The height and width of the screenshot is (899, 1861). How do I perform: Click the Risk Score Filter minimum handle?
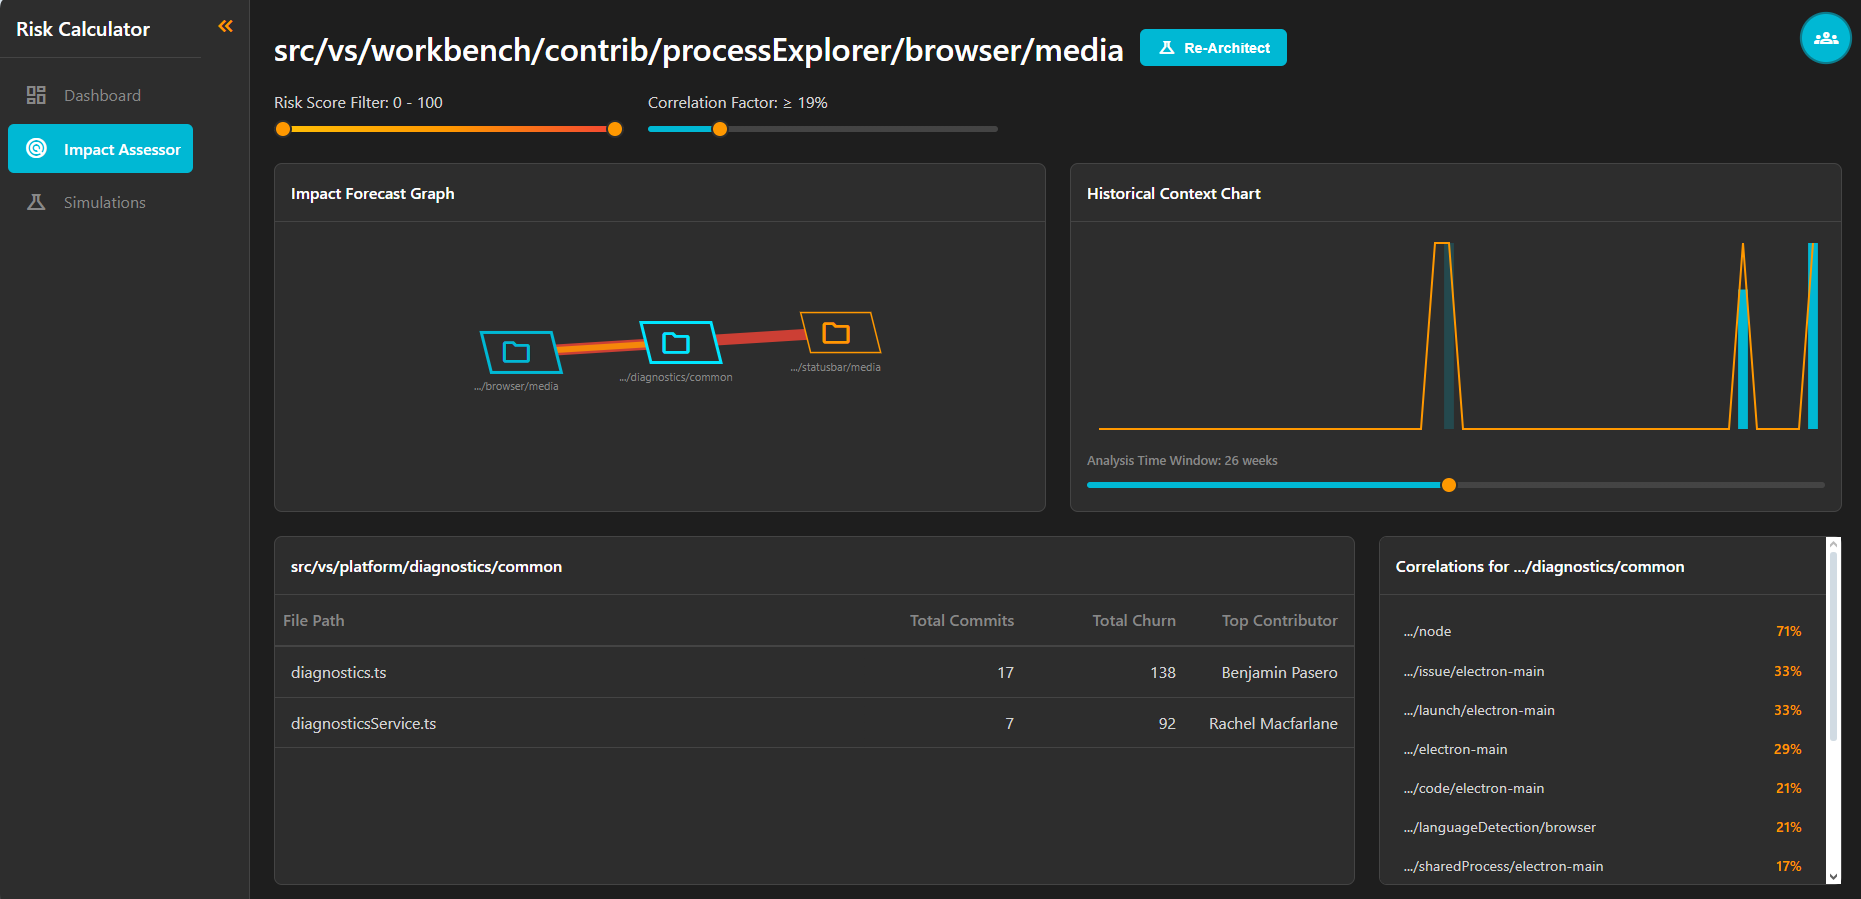283,129
